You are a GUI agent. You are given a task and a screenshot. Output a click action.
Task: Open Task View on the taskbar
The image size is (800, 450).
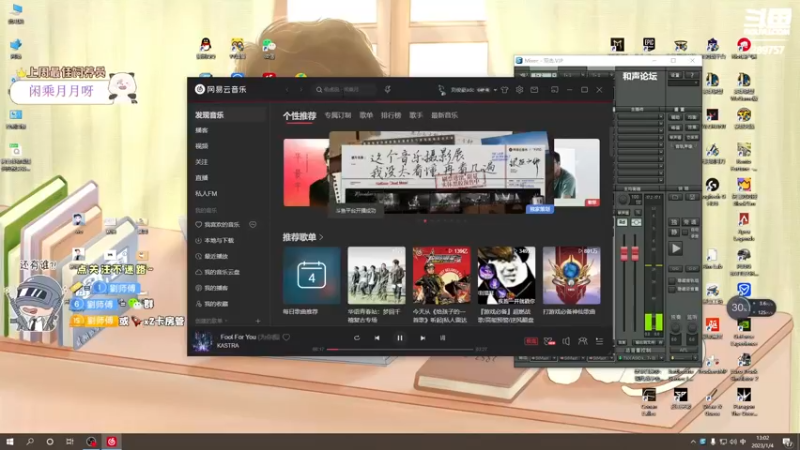coord(69,442)
